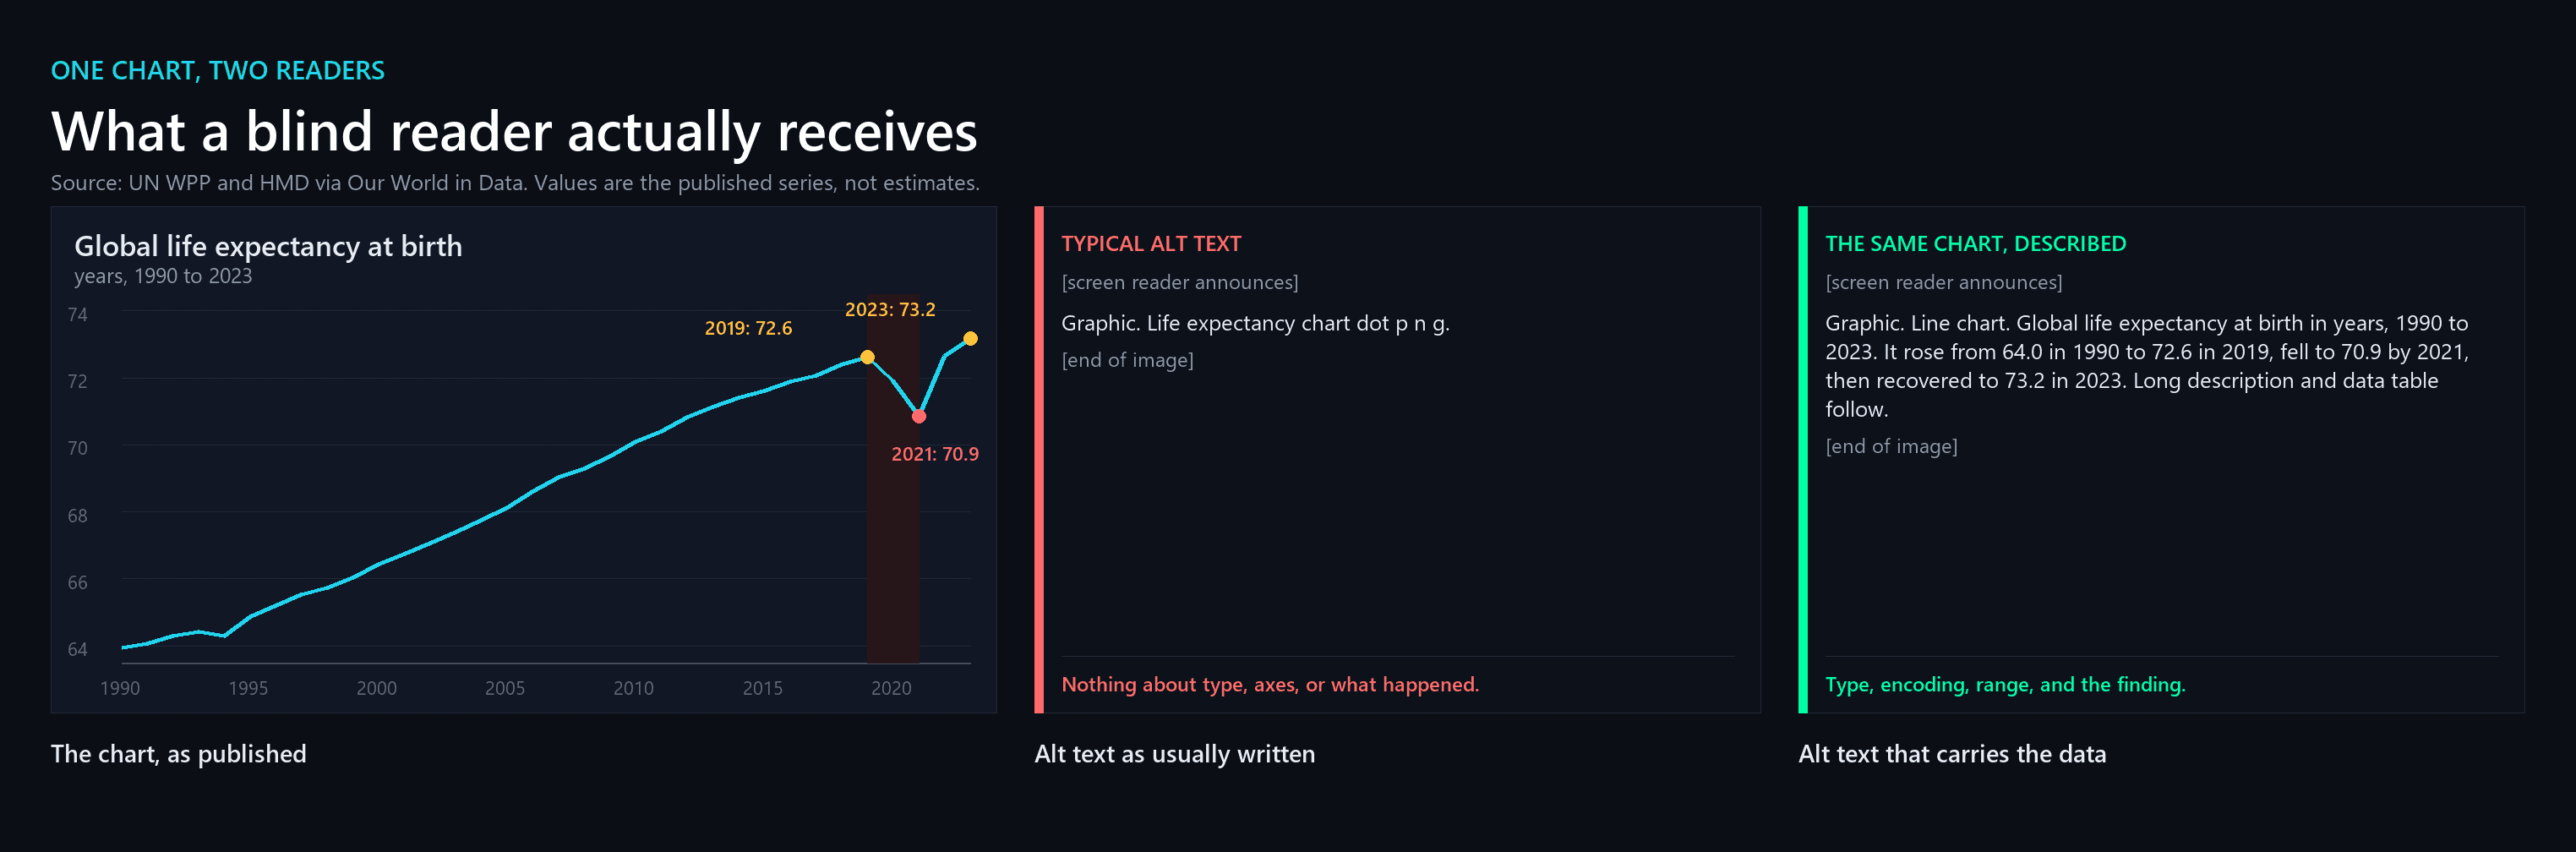This screenshot has height=852, width=2576.
Task: Click 'THE SAME CHART, DESCRIBED' heading
Action: 1975,244
